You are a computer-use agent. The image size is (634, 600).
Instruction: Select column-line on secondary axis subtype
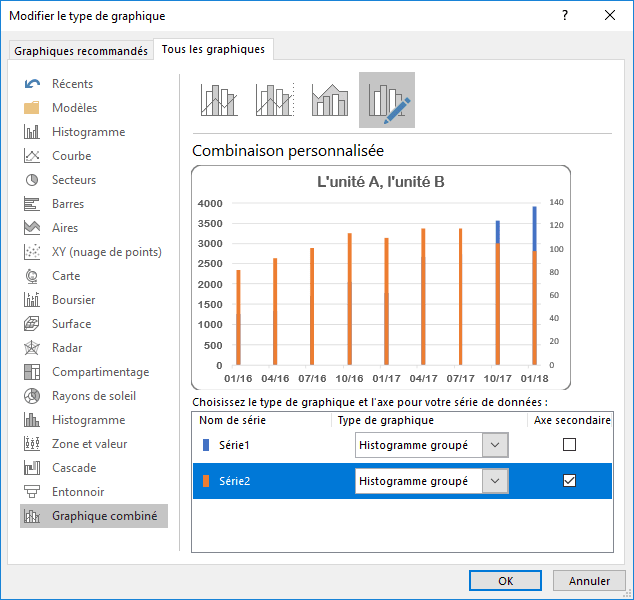pos(275,100)
